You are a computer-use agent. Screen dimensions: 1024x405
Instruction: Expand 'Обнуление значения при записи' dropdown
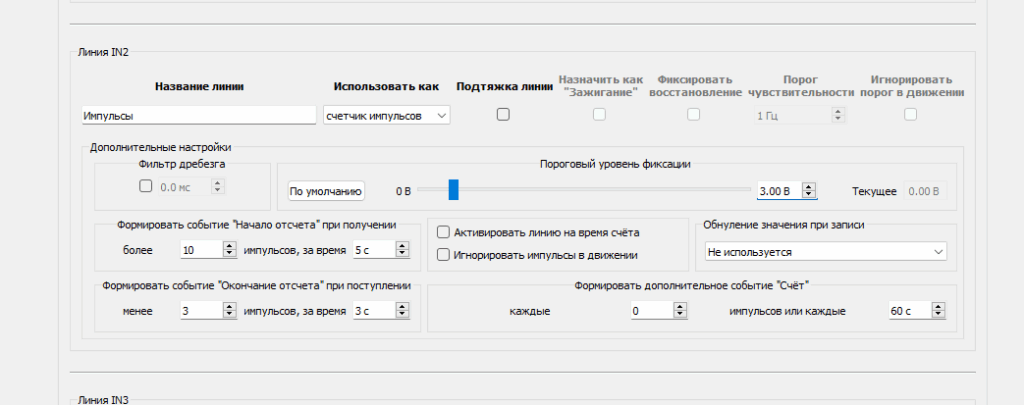click(824, 252)
